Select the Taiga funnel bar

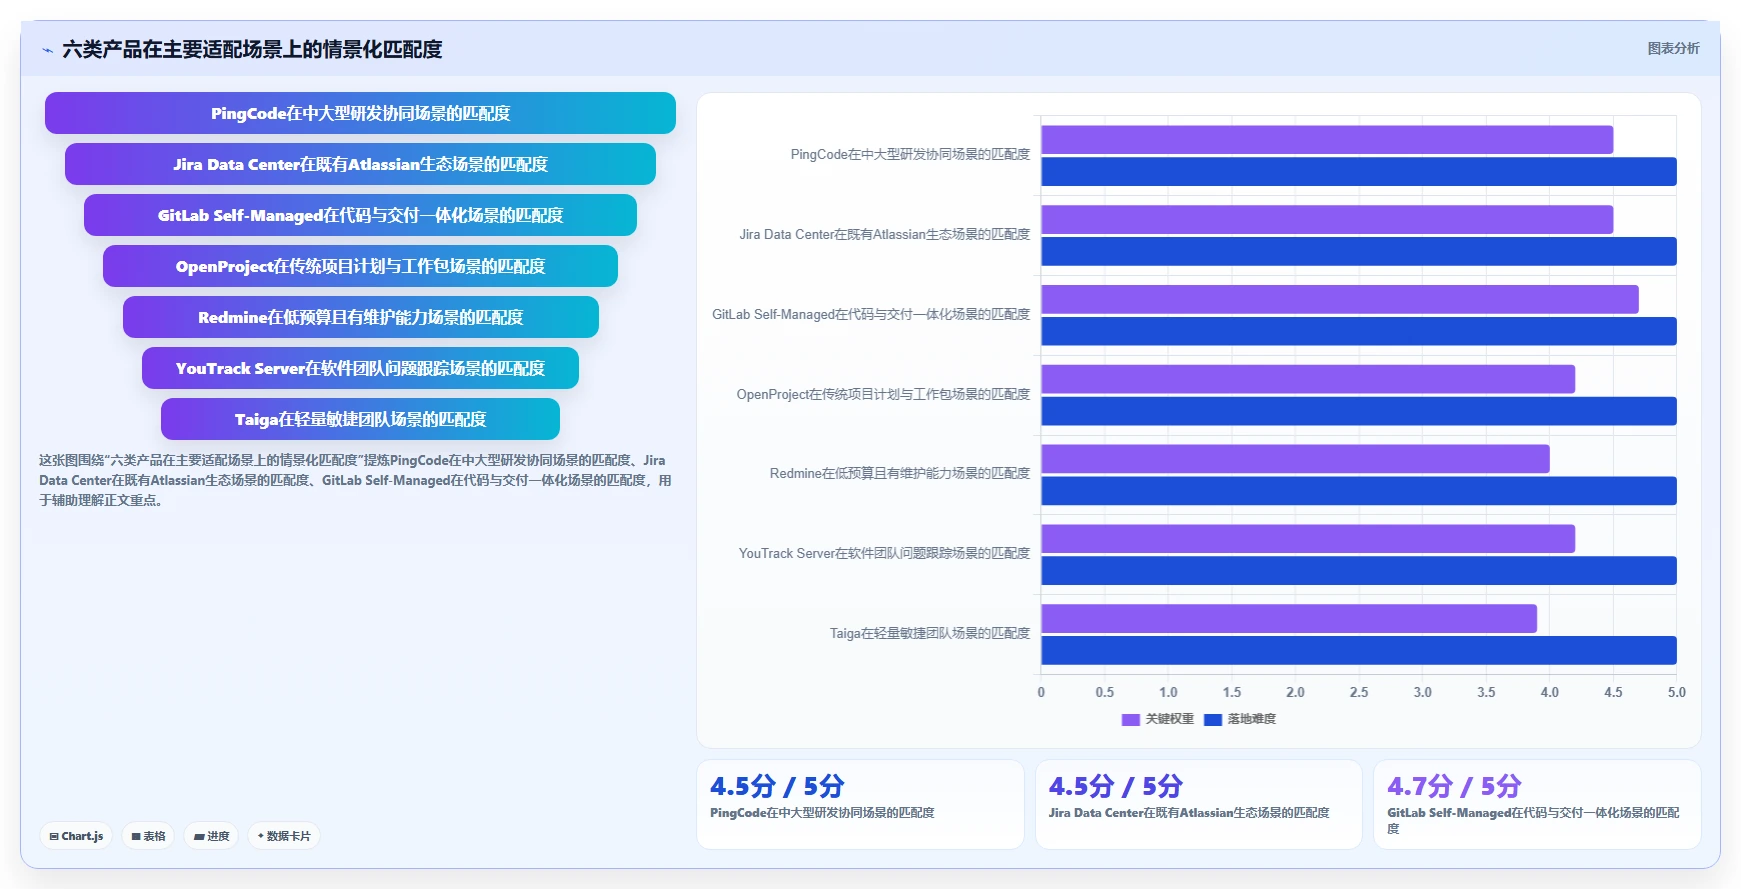click(360, 419)
